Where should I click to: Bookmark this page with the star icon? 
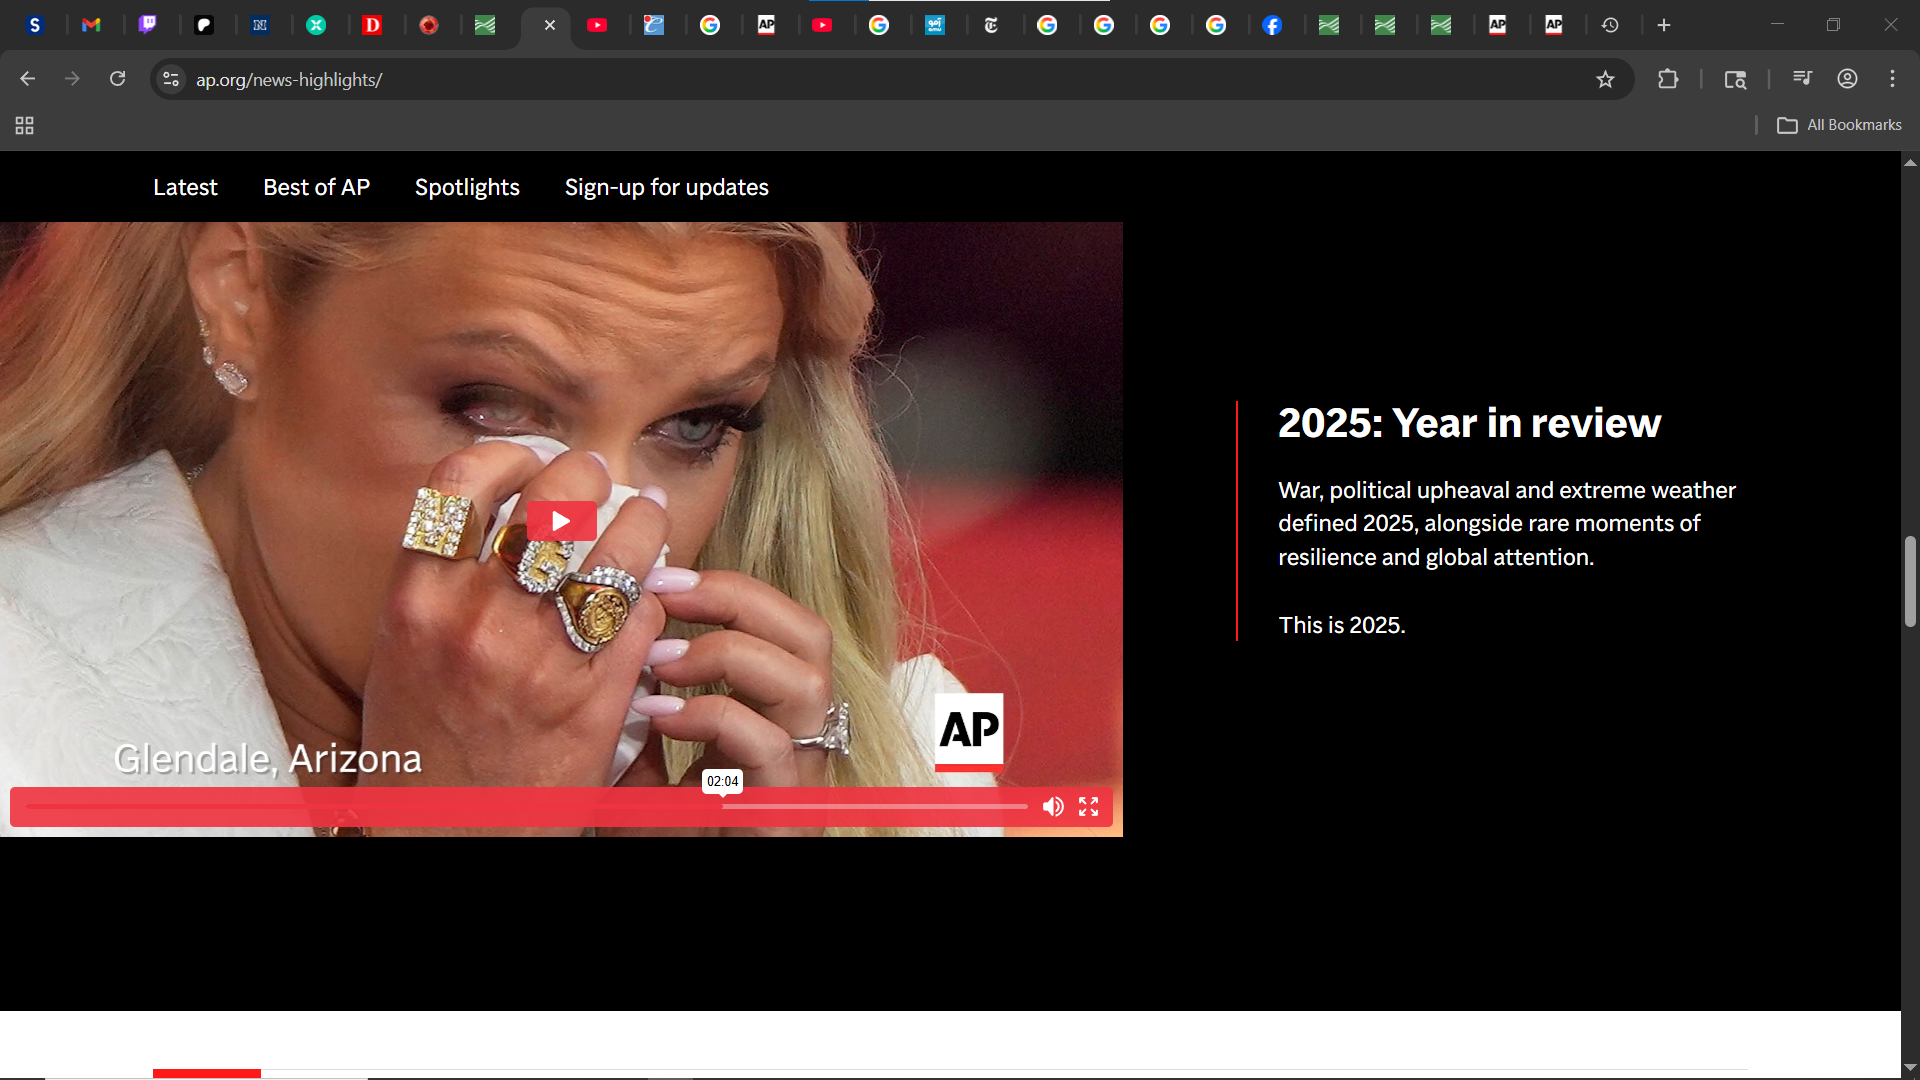click(x=1605, y=80)
